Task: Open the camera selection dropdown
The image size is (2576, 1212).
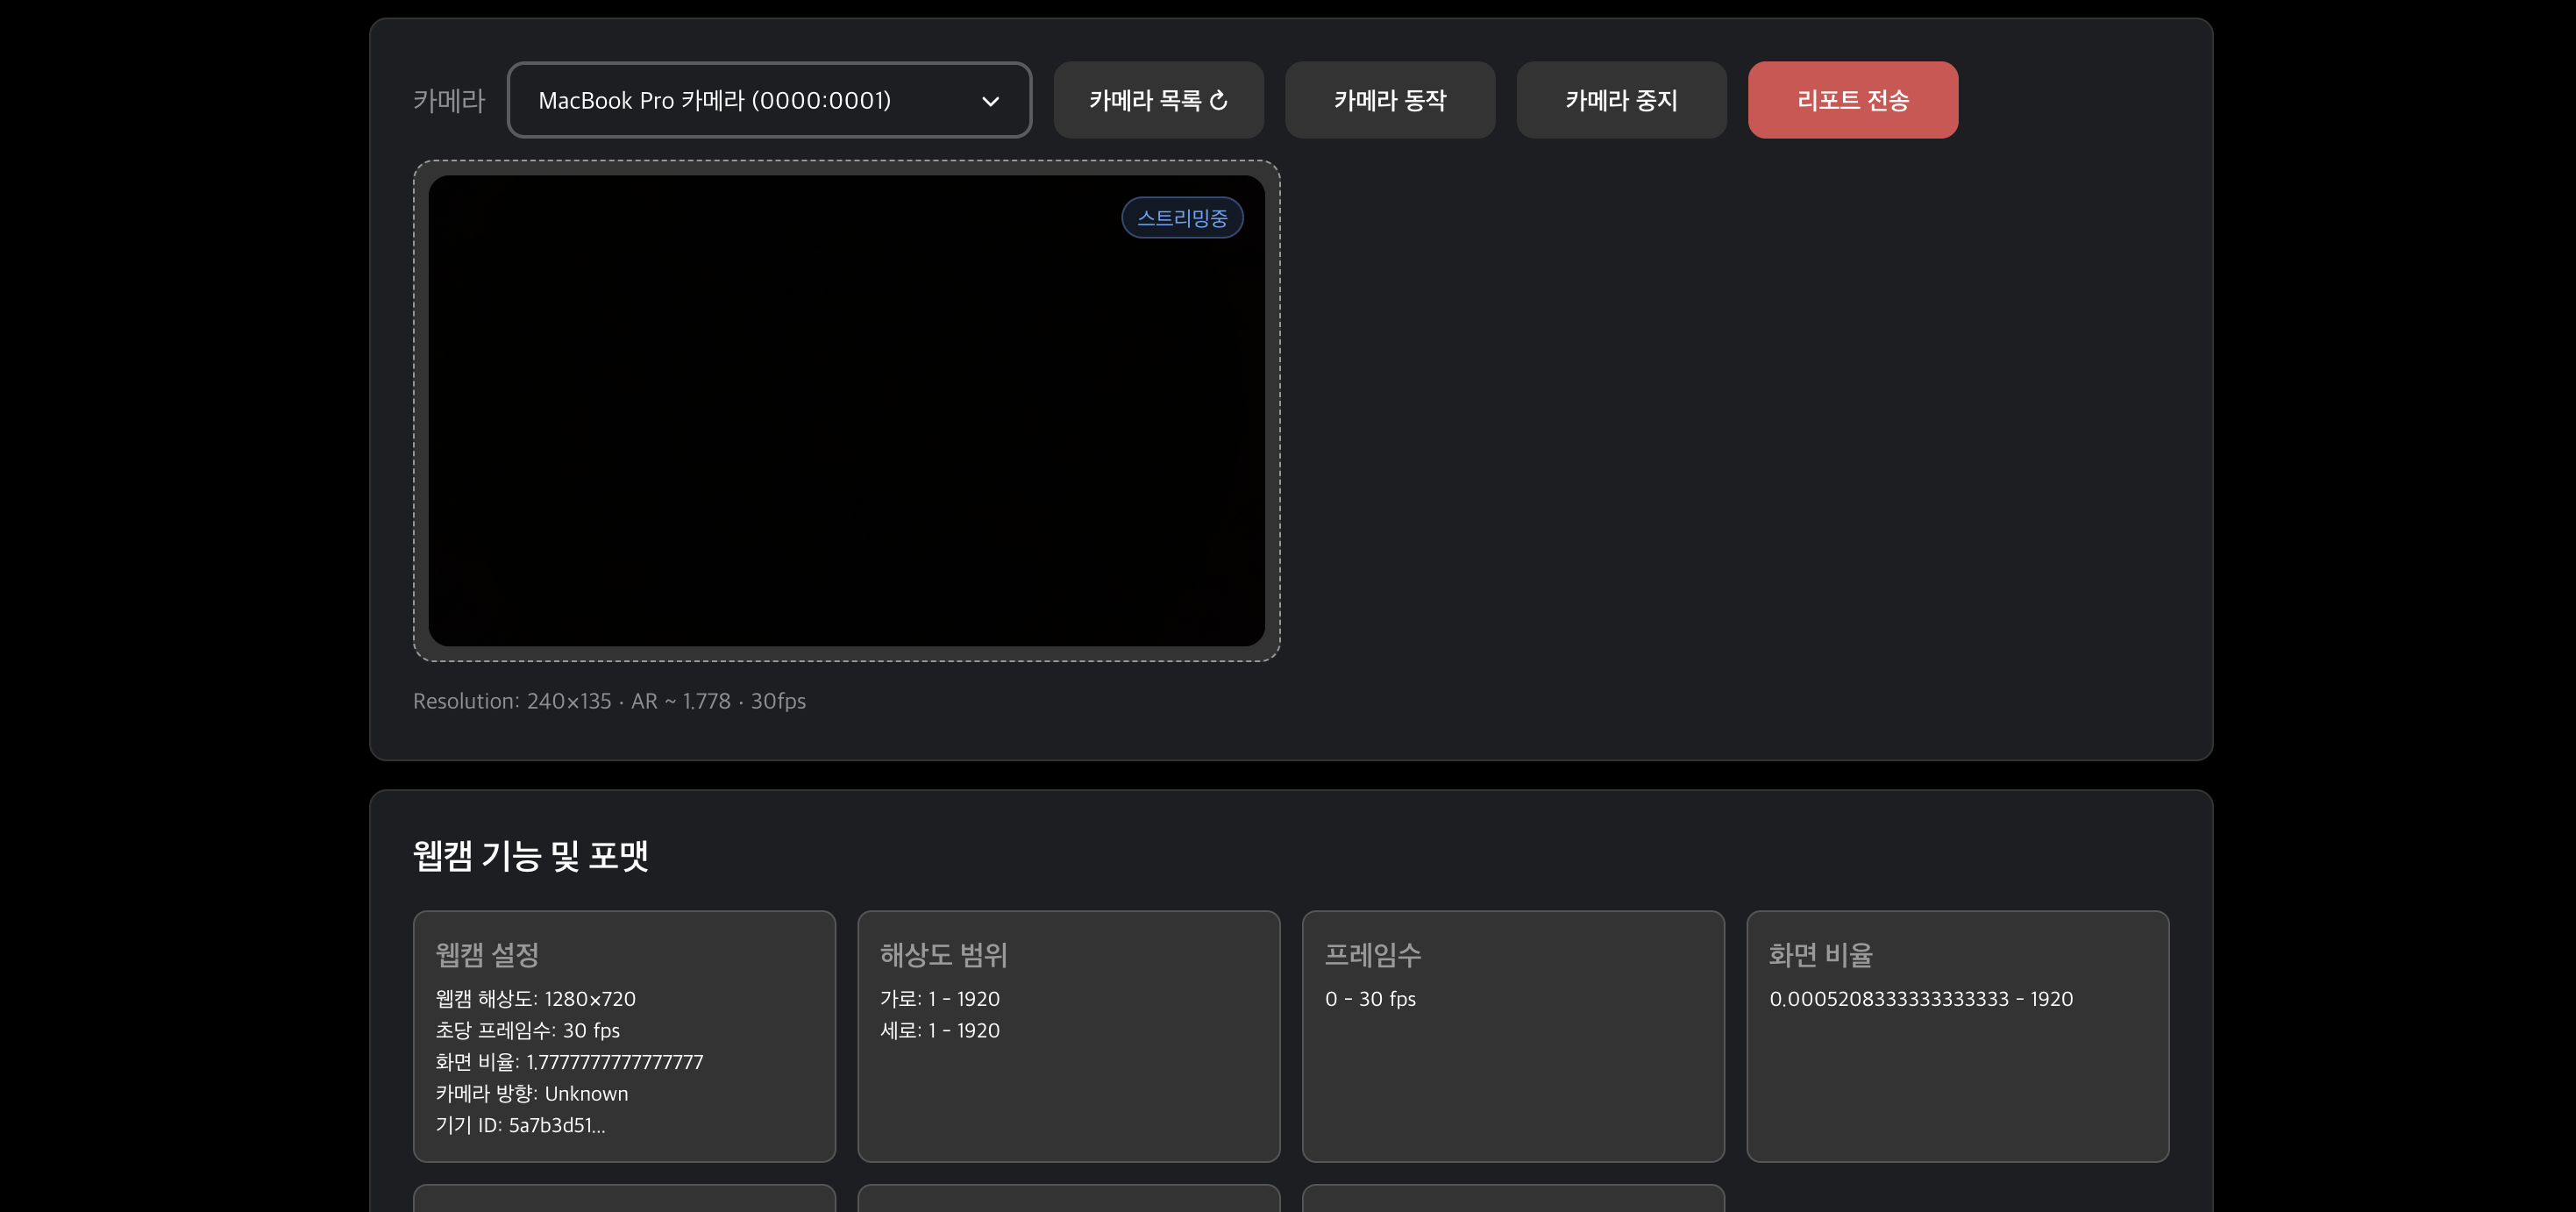Action: (x=770, y=100)
